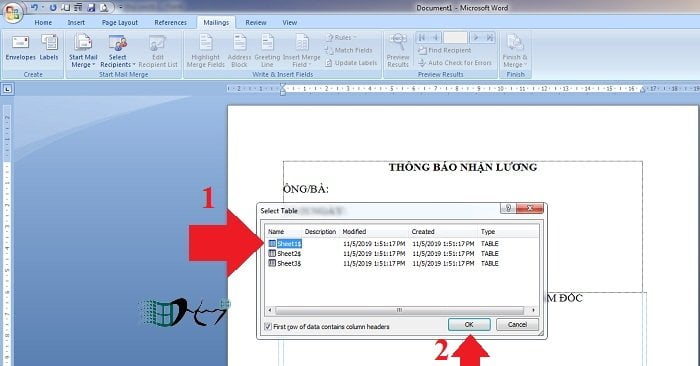Viewport: 700px width, 366px height.
Task: Click Edit Recipient List button
Action: tap(158, 51)
